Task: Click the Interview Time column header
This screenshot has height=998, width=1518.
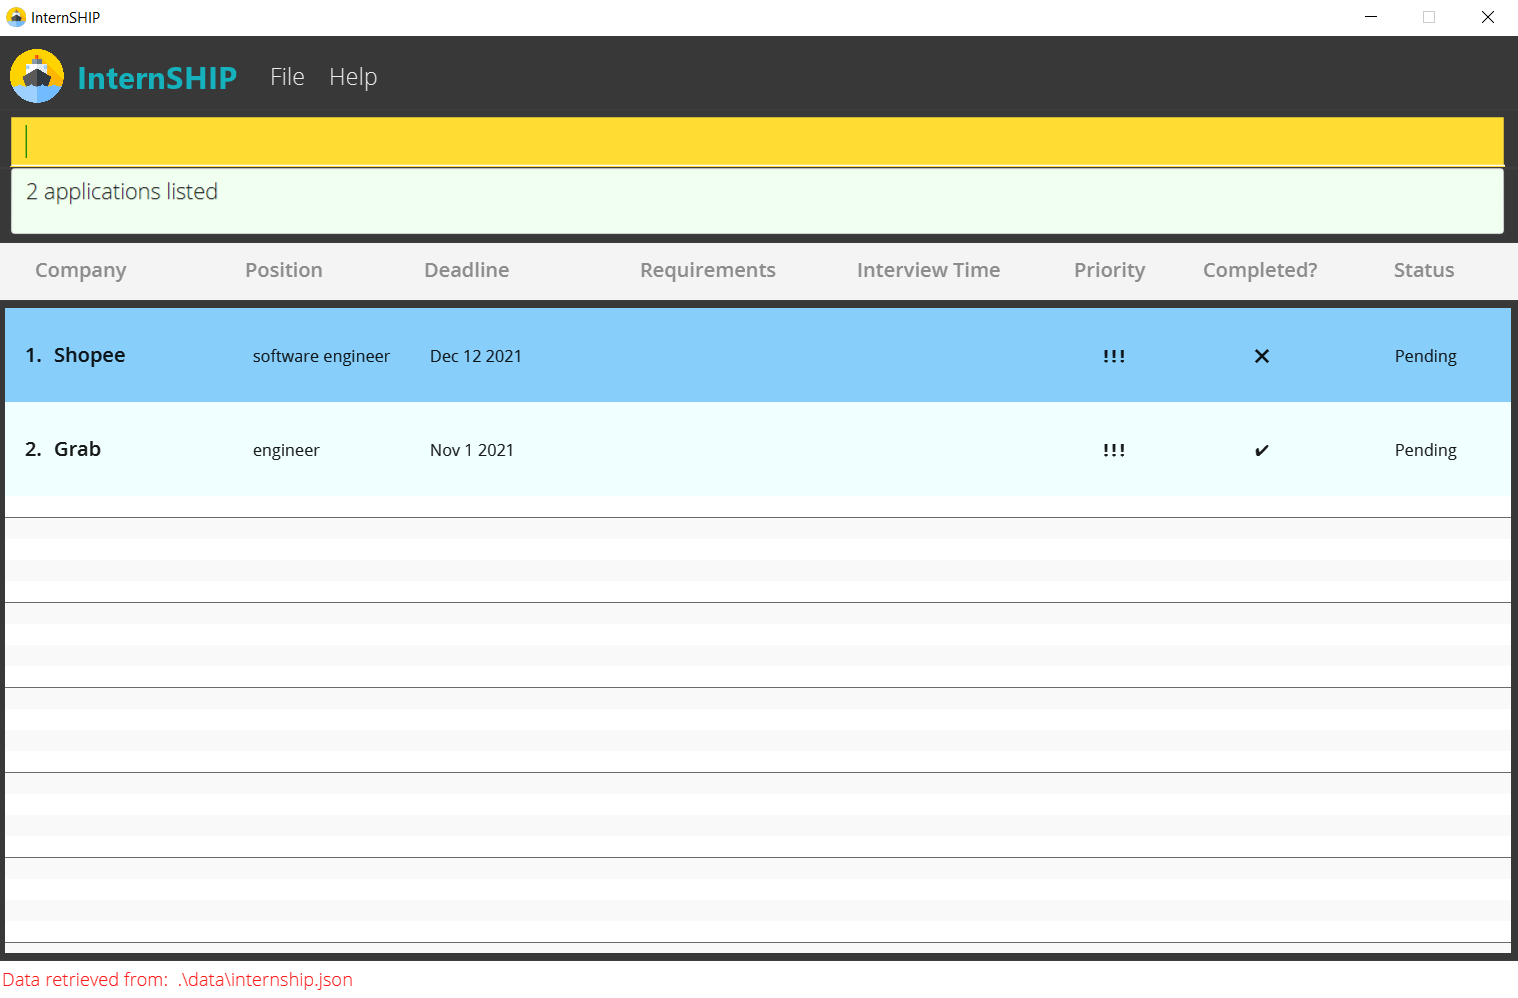Action: 928,270
